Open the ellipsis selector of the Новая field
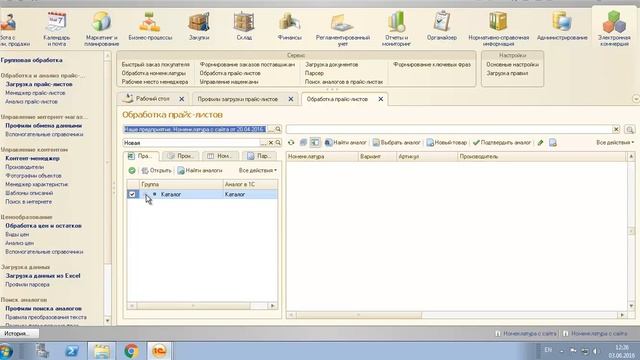The height and width of the screenshot is (360, 640). pos(264,142)
